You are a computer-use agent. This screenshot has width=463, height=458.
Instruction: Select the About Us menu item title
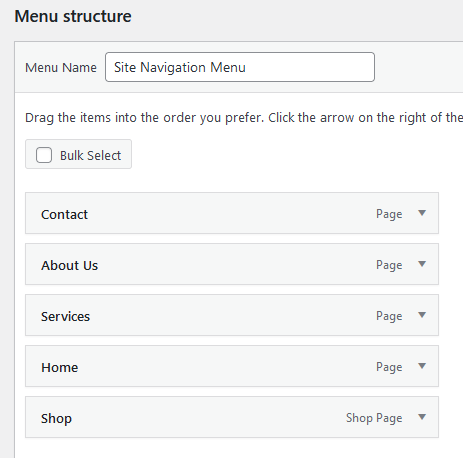click(x=69, y=265)
